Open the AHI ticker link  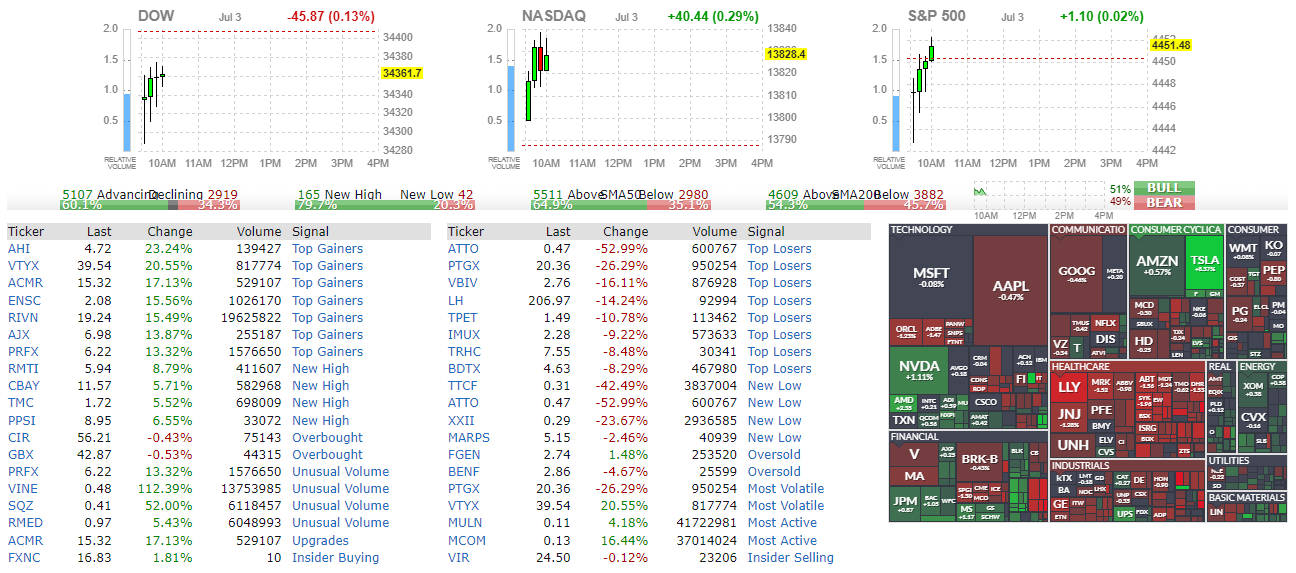coord(18,249)
